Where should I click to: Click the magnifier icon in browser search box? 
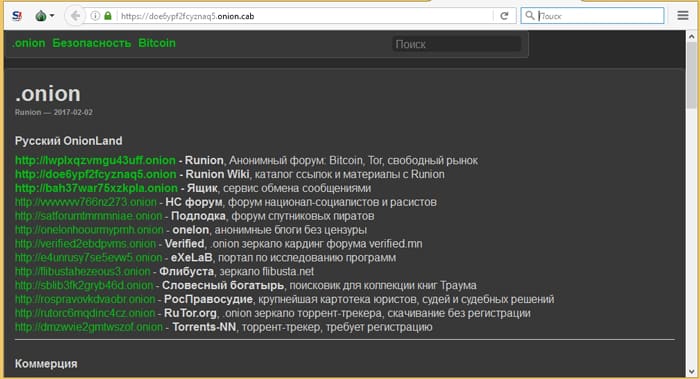[529, 16]
